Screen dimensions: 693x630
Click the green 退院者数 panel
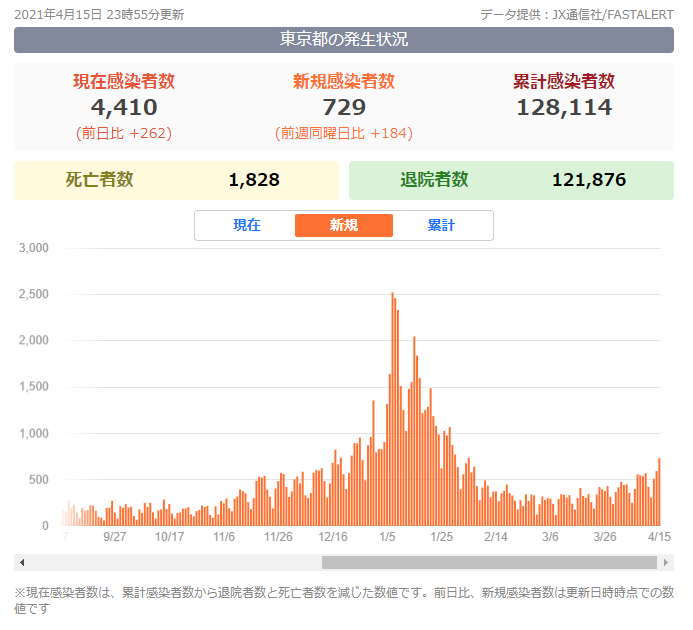click(x=511, y=180)
